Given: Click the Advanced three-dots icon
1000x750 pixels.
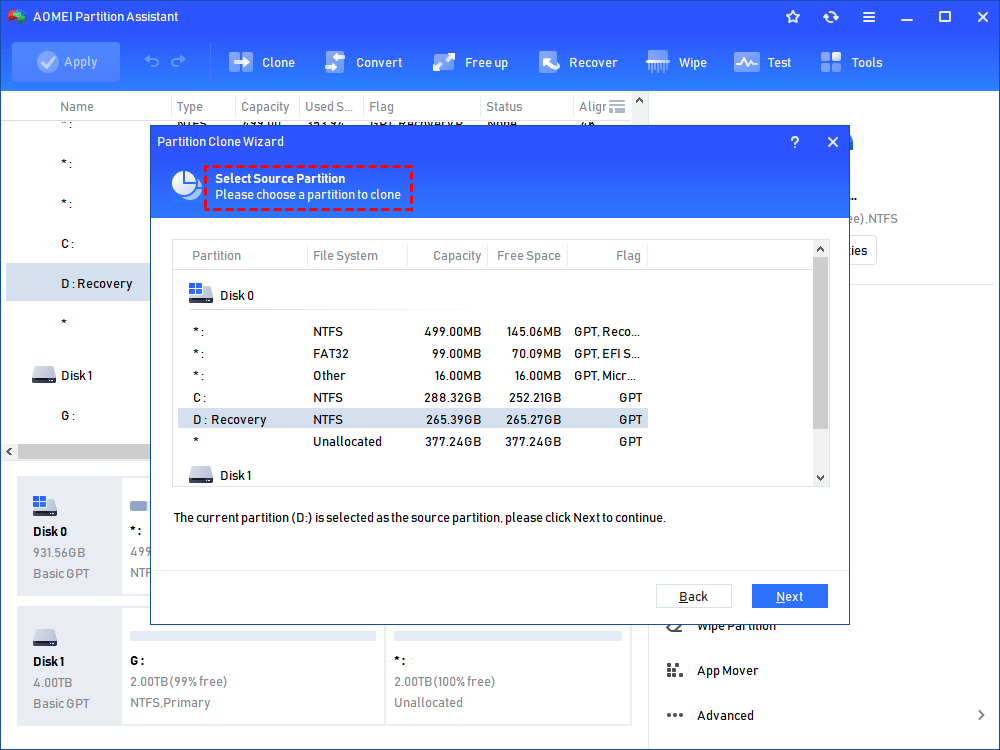Looking at the screenshot, I should point(674,715).
